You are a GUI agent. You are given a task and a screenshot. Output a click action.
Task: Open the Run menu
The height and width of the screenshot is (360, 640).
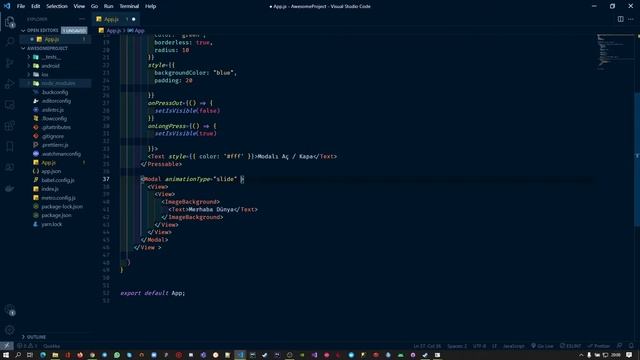point(108,6)
